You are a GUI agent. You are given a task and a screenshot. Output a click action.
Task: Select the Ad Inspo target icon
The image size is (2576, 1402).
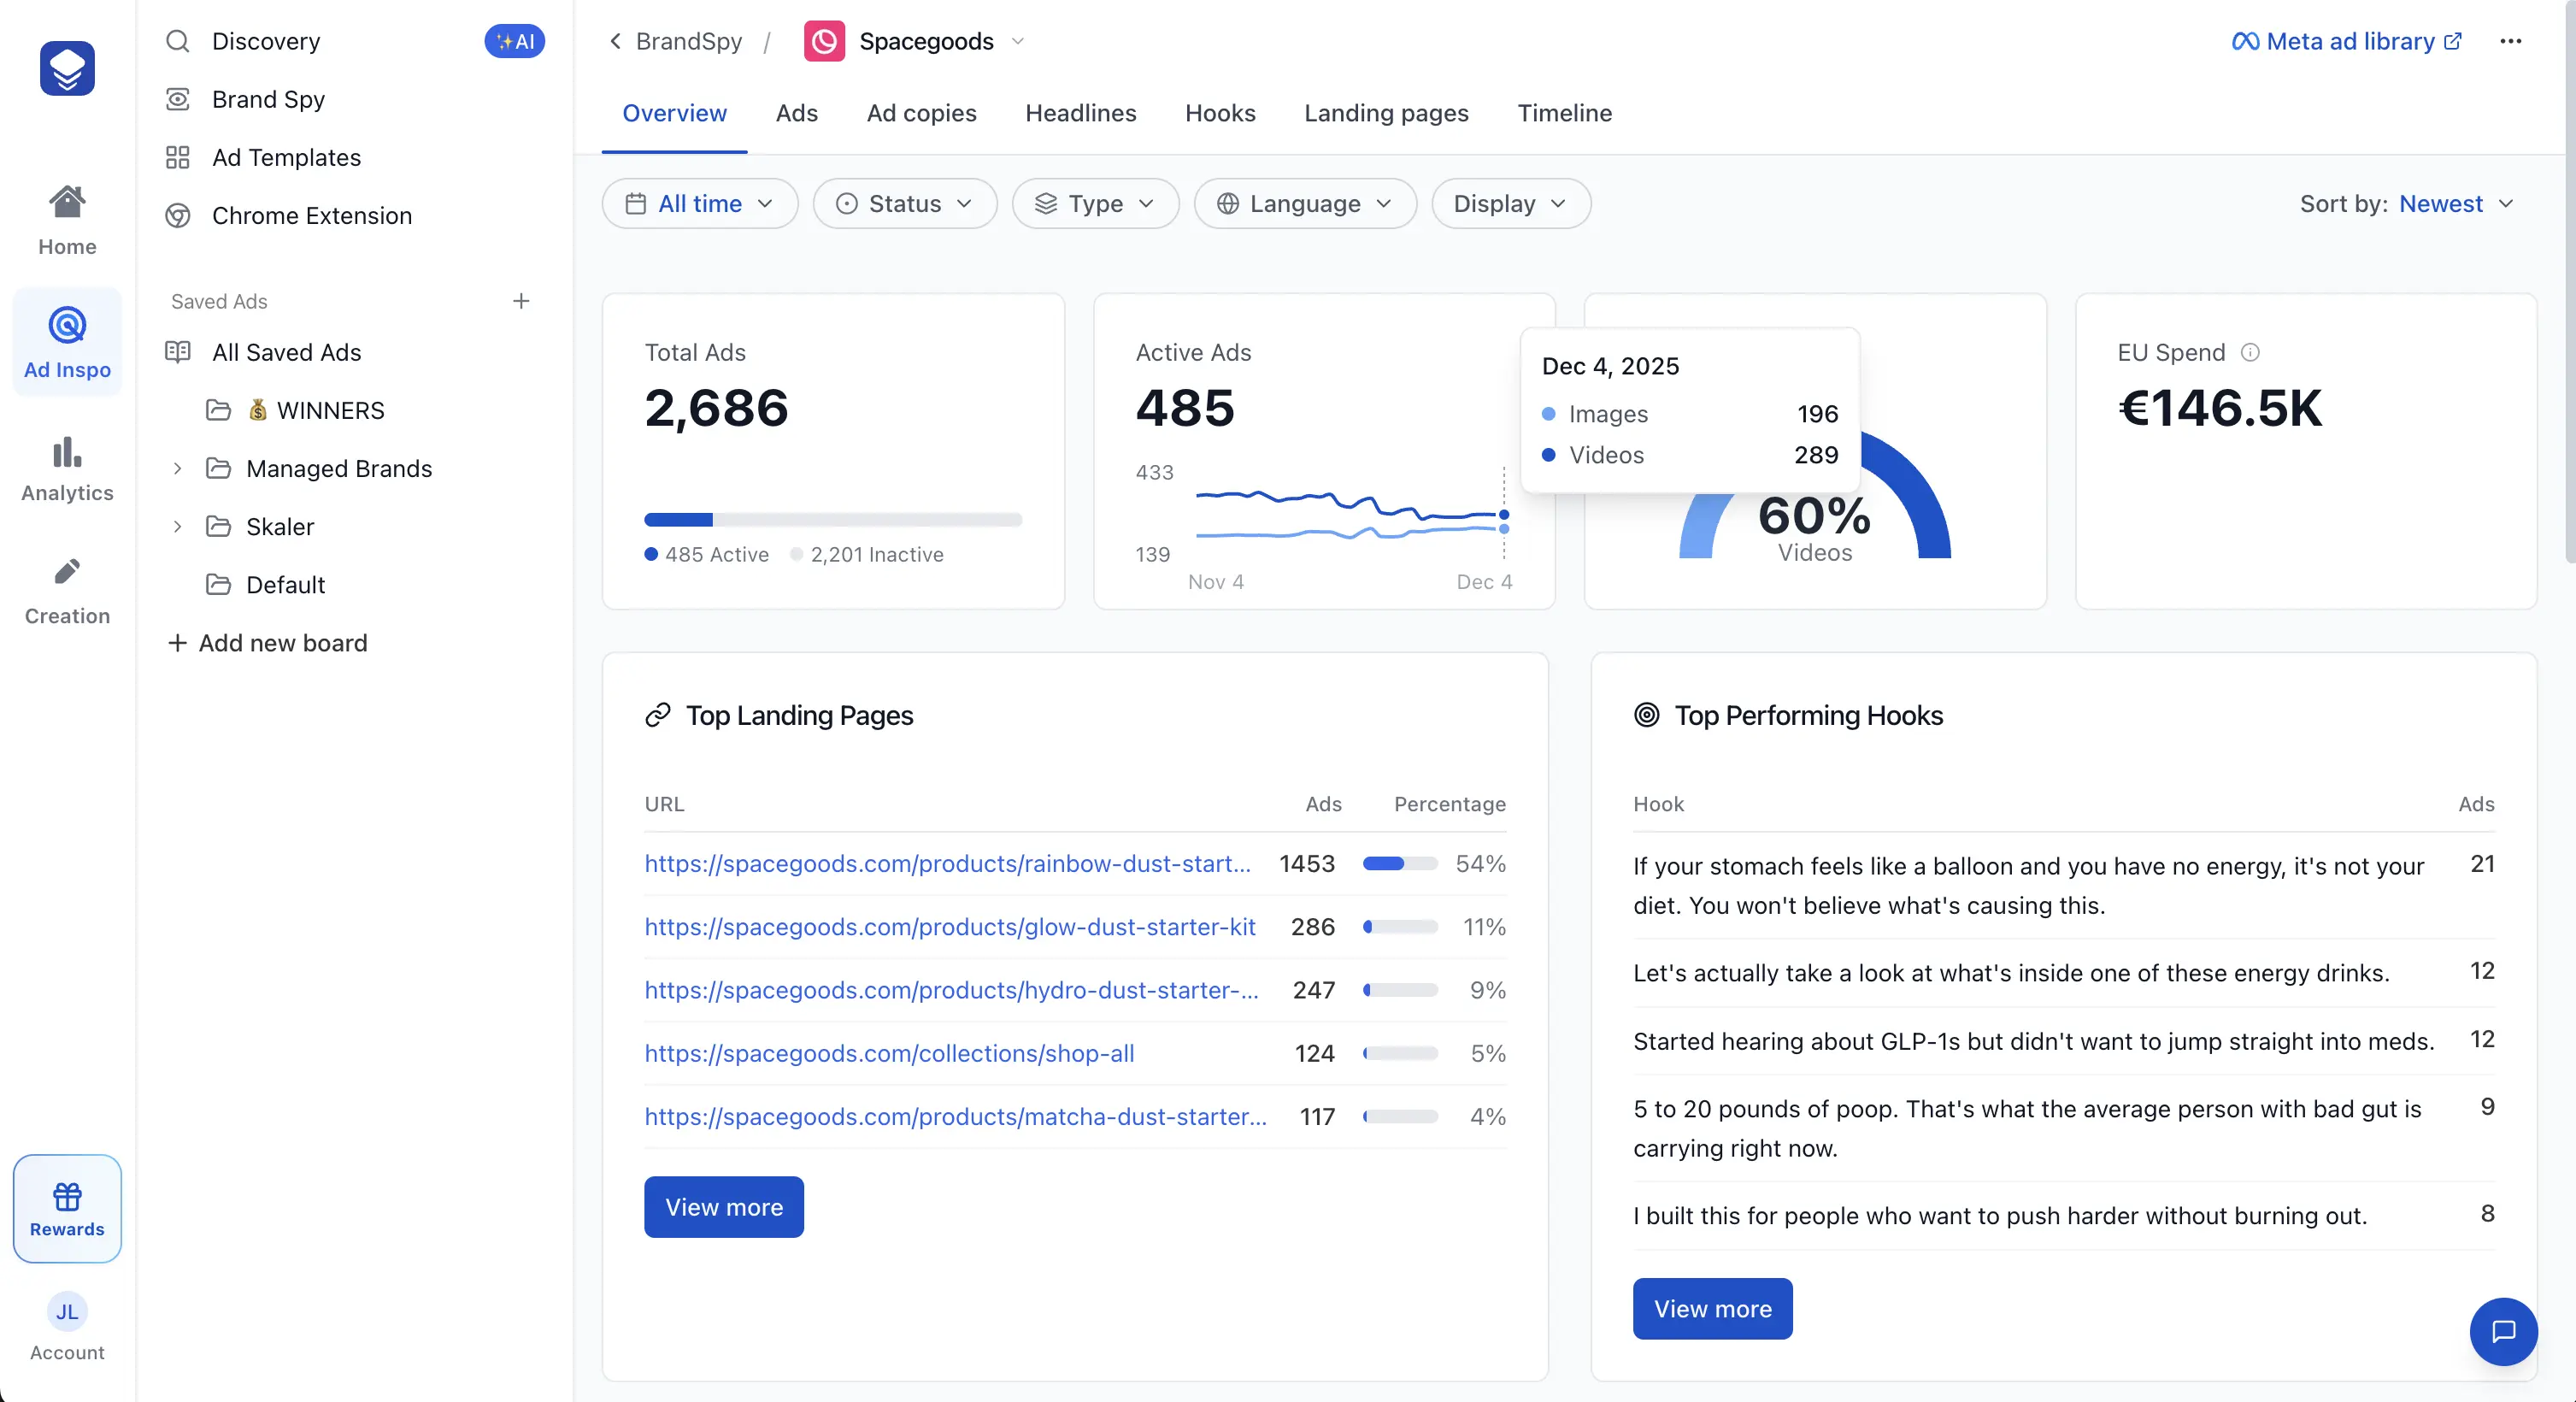(67, 325)
